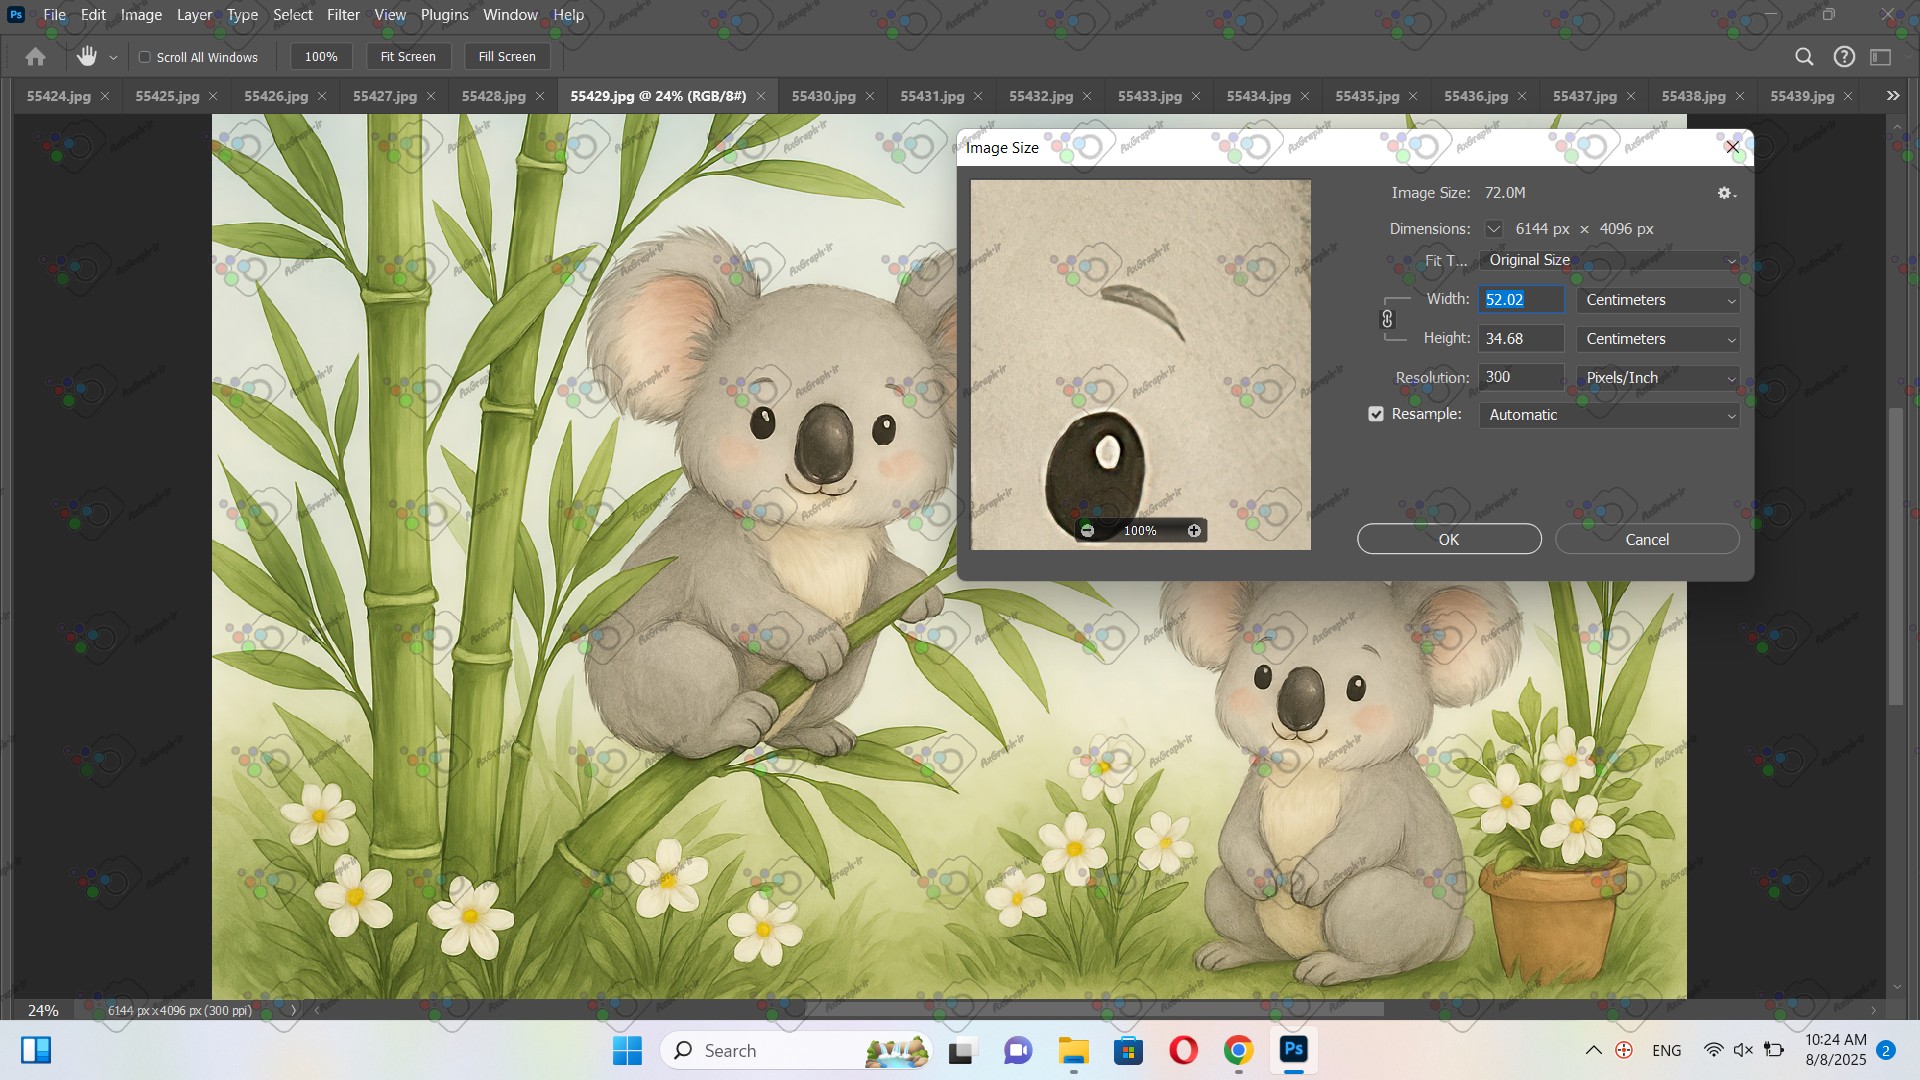Screen dimensions: 1920x1080
Task: Open the Filter menu
Action: click(342, 15)
